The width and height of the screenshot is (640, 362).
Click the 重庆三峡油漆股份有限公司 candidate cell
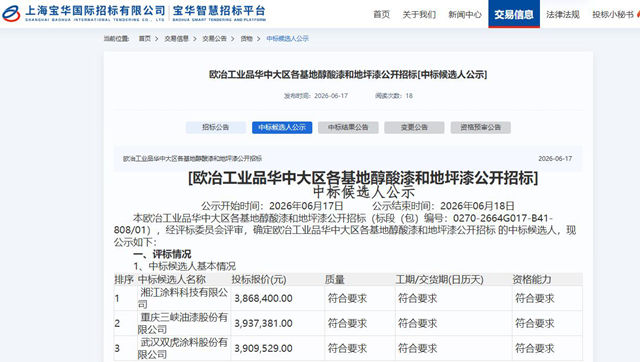point(183,323)
